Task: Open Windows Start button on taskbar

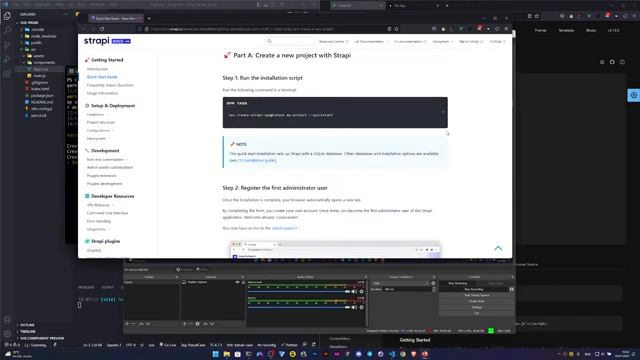Action: (x=215, y=354)
